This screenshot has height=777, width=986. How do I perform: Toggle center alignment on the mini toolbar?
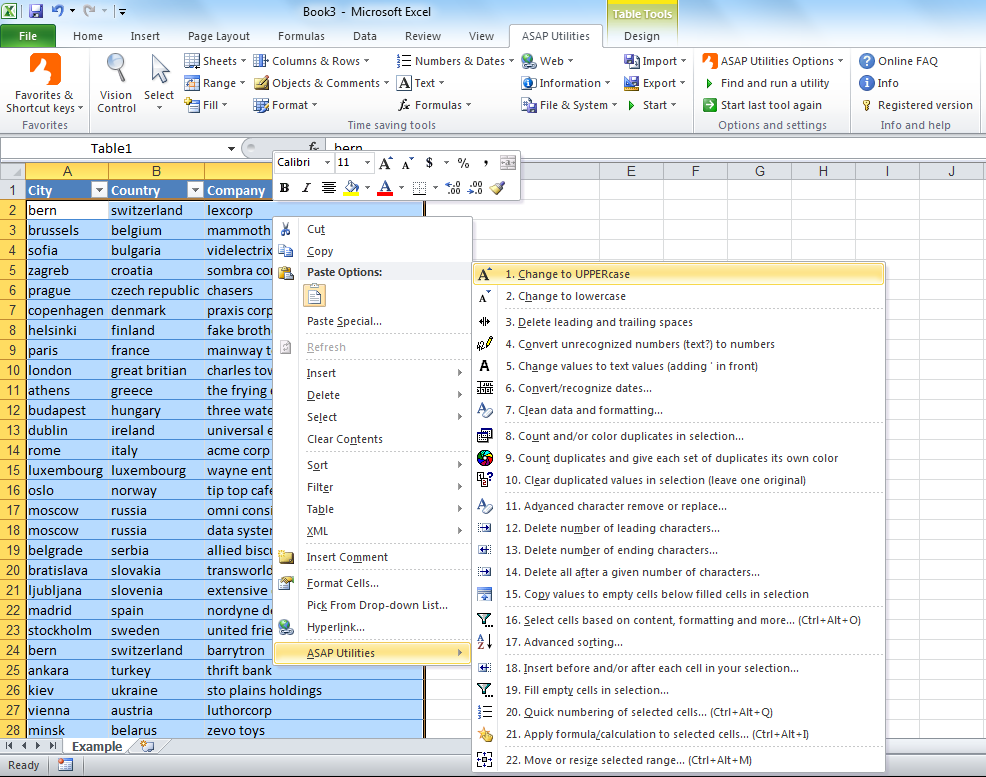tap(329, 187)
